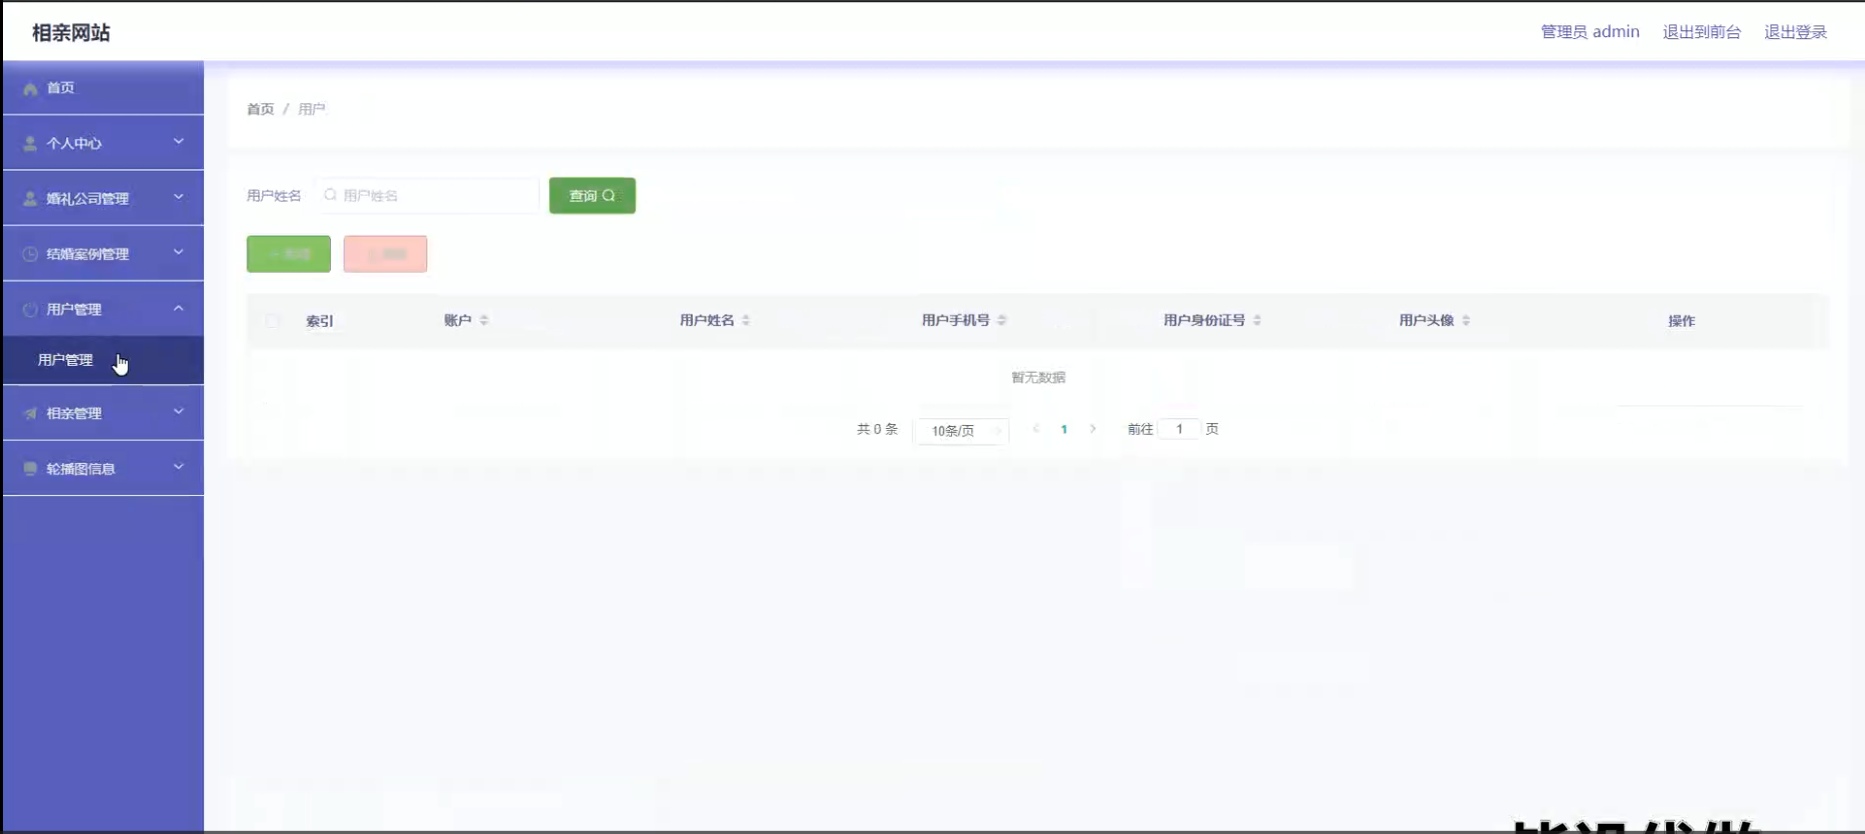Expand the 结婚案例管理 menu chevron
Screen dimensions: 1865x834
(179, 252)
